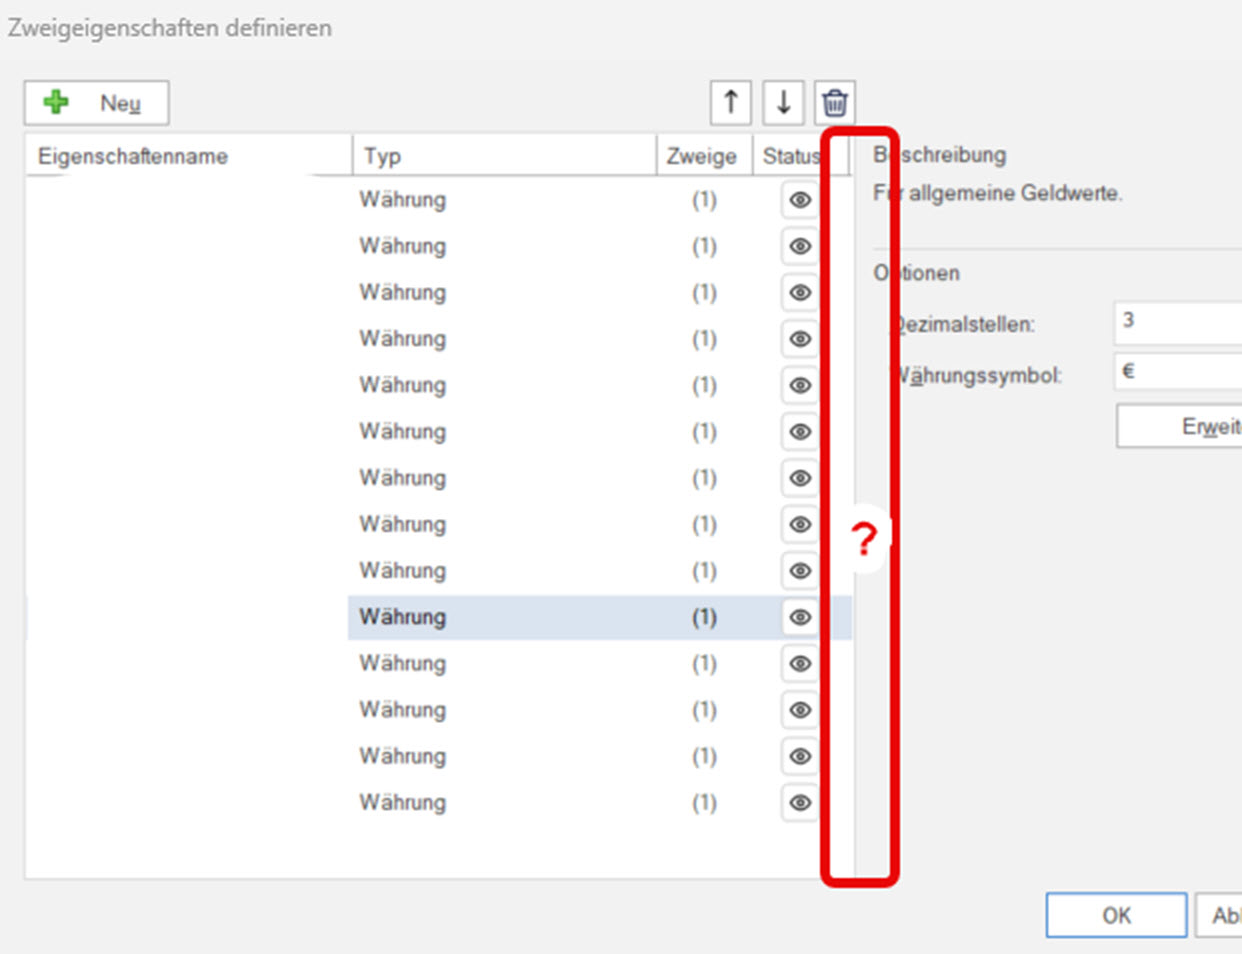This screenshot has width=1242, height=954.
Task: Toggle eye icon in second Währung row
Action: (800, 246)
